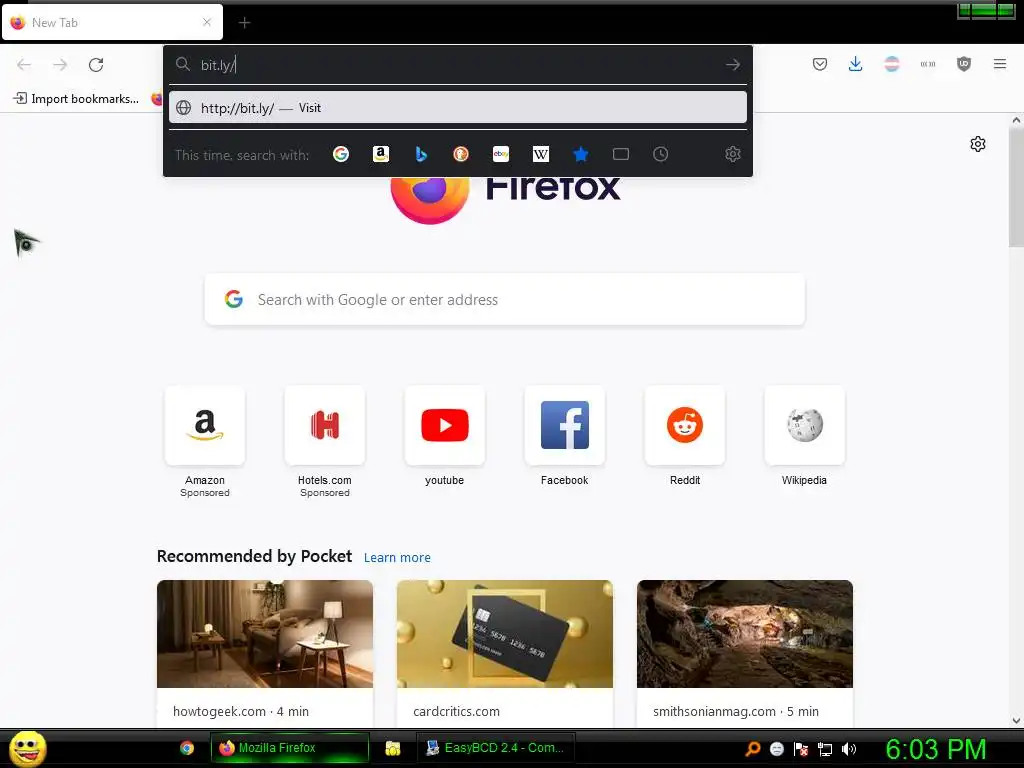Click the scrollbar down arrow
Screen dimensions: 1024x768
point(1016,721)
